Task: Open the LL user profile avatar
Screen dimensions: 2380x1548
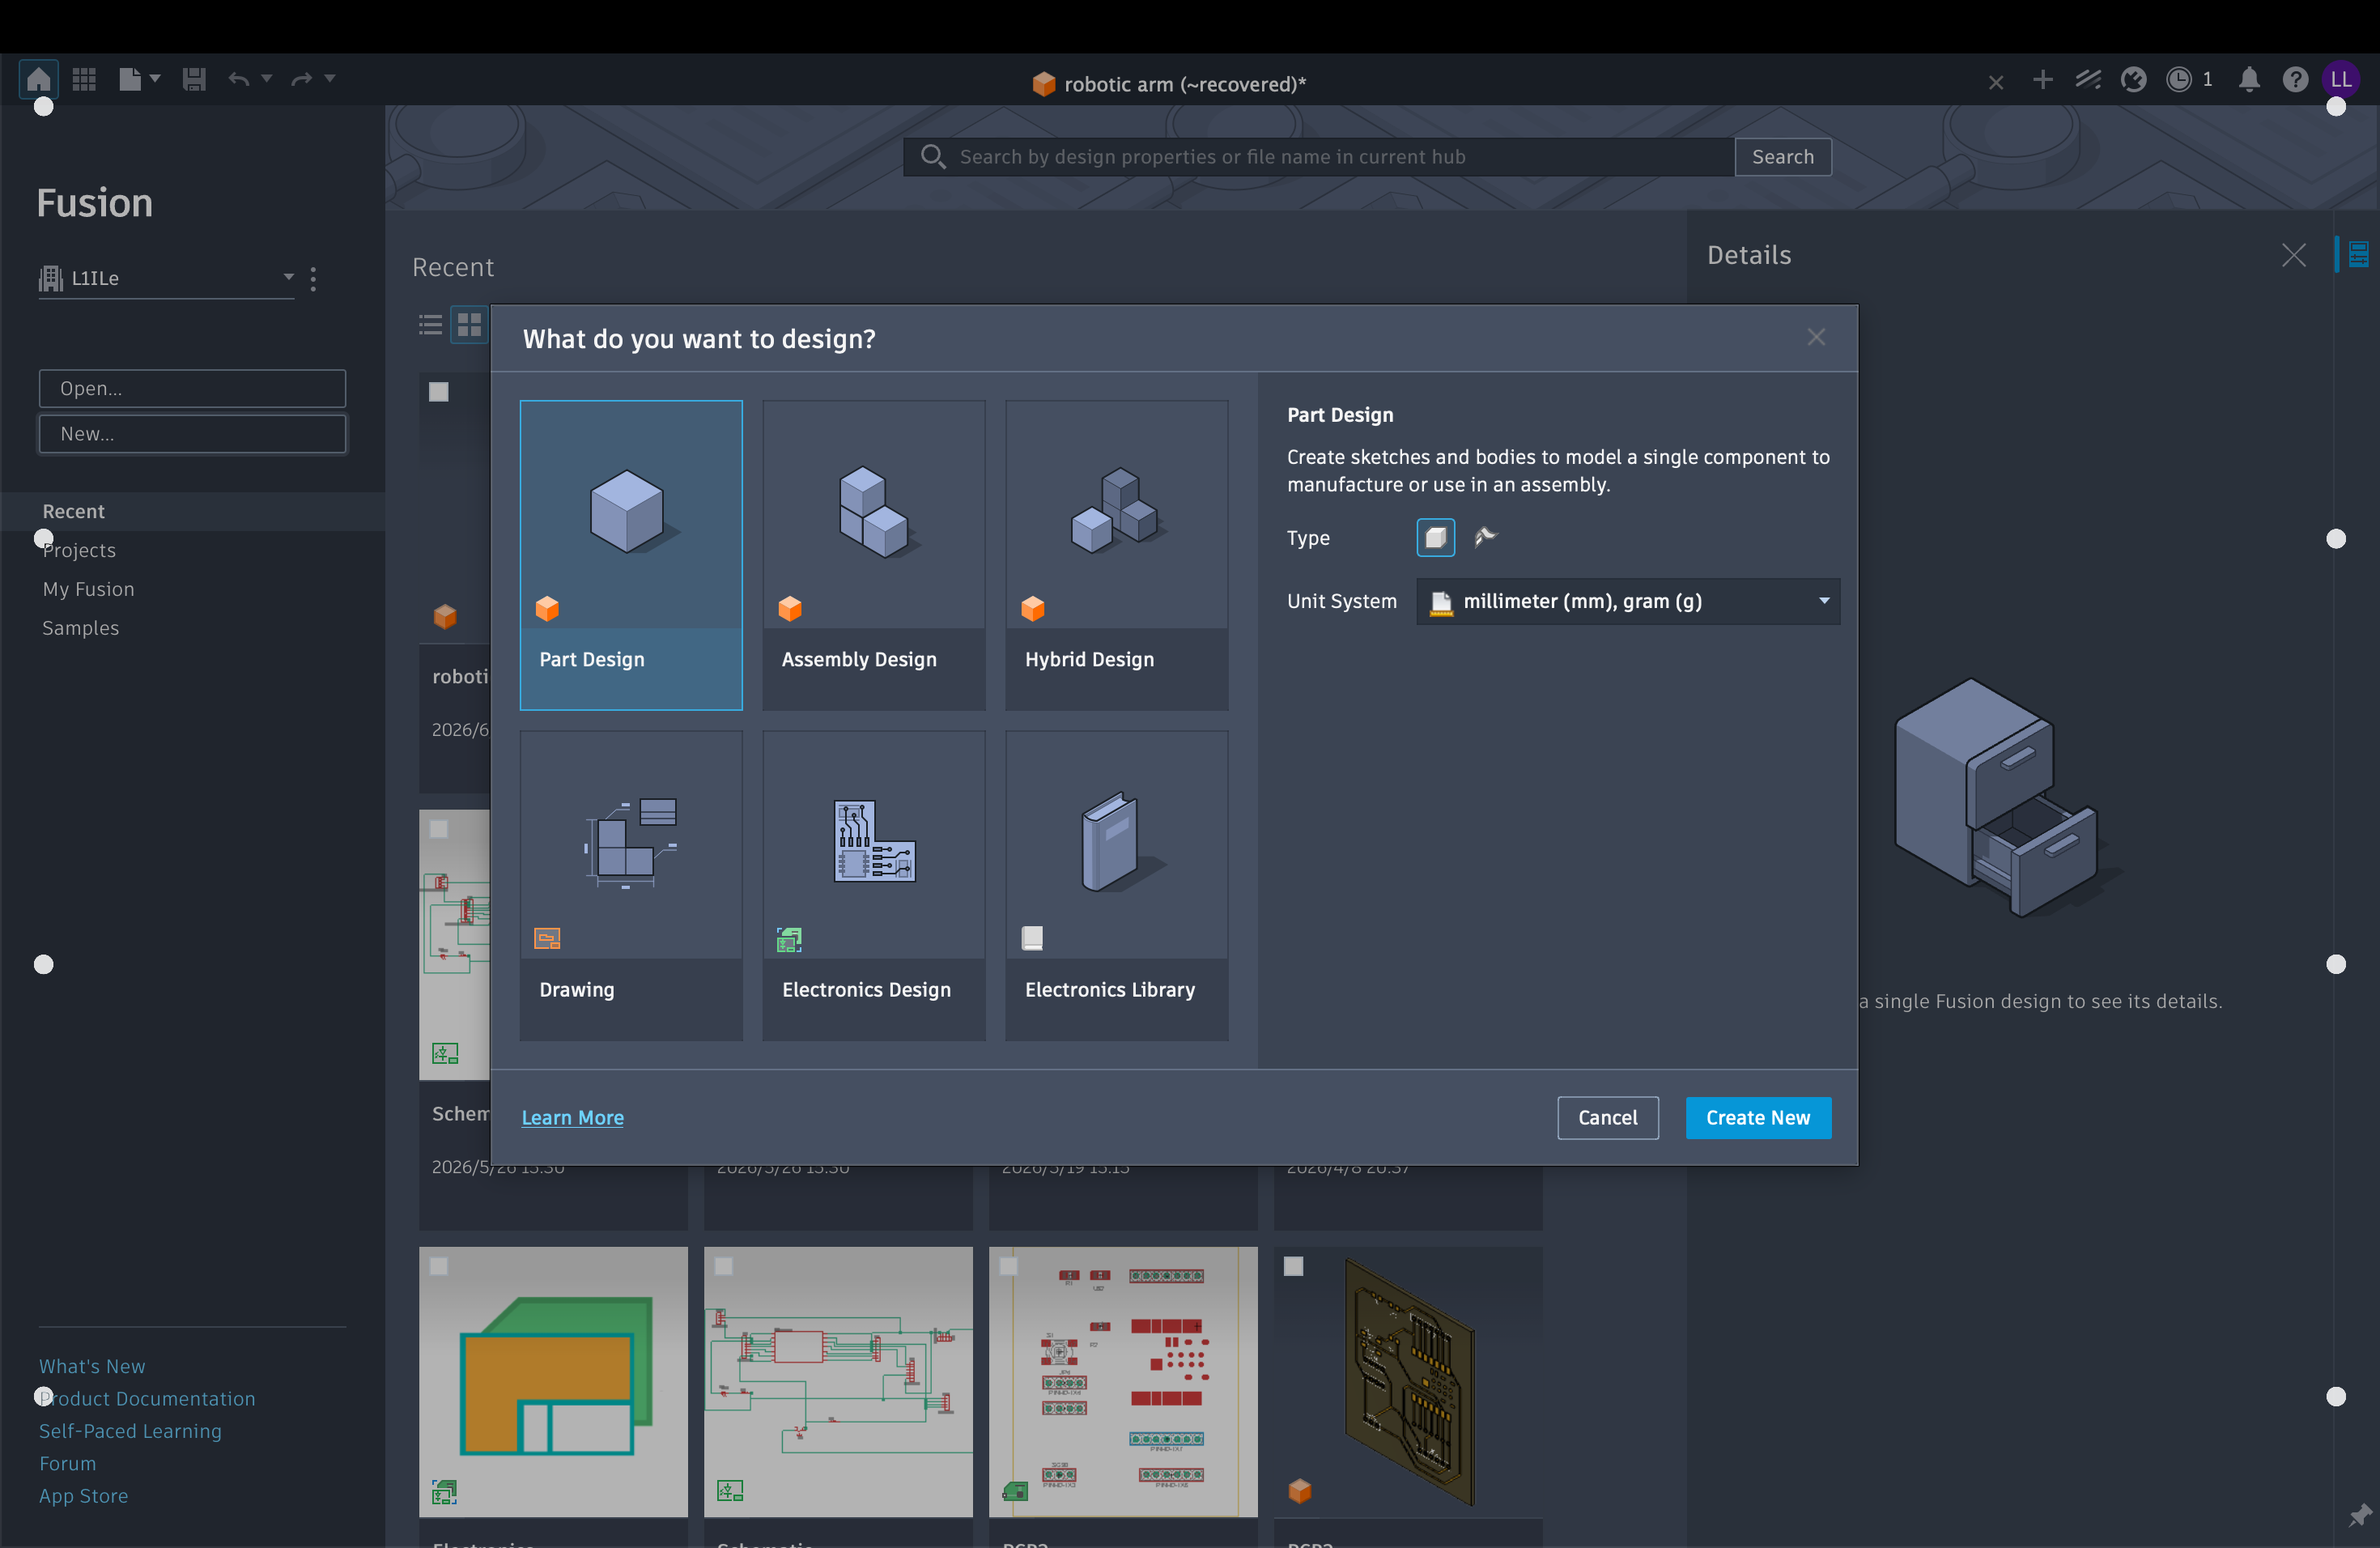Action: click(x=2341, y=79)
